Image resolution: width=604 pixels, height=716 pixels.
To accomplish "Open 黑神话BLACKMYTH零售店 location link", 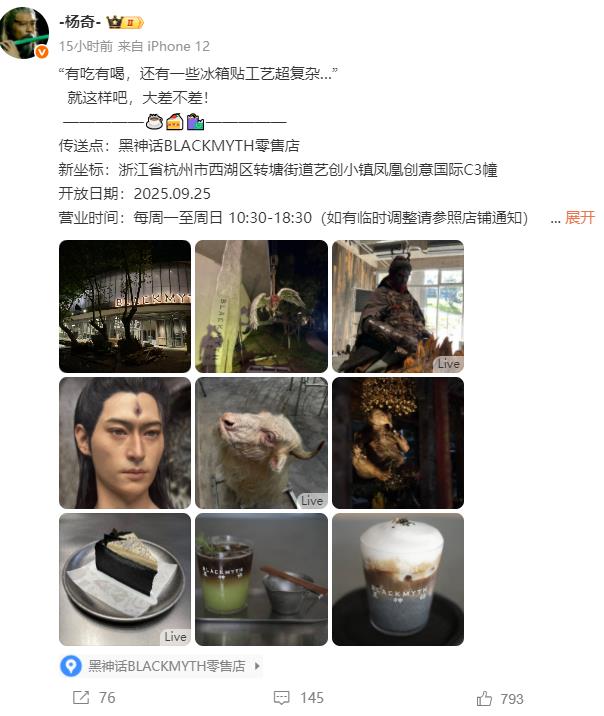I will tap(167, 666).
